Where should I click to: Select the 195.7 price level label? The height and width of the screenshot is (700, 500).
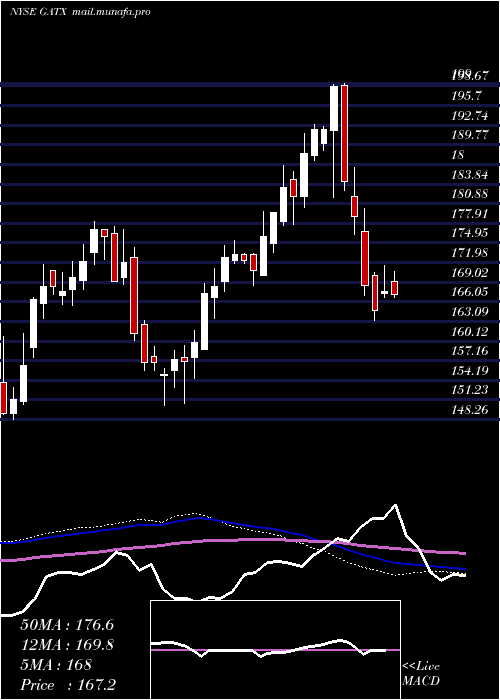(466, 96)
